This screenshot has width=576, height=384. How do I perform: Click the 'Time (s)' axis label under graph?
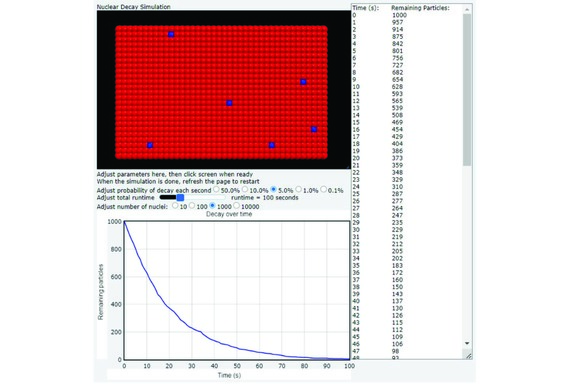229,375
